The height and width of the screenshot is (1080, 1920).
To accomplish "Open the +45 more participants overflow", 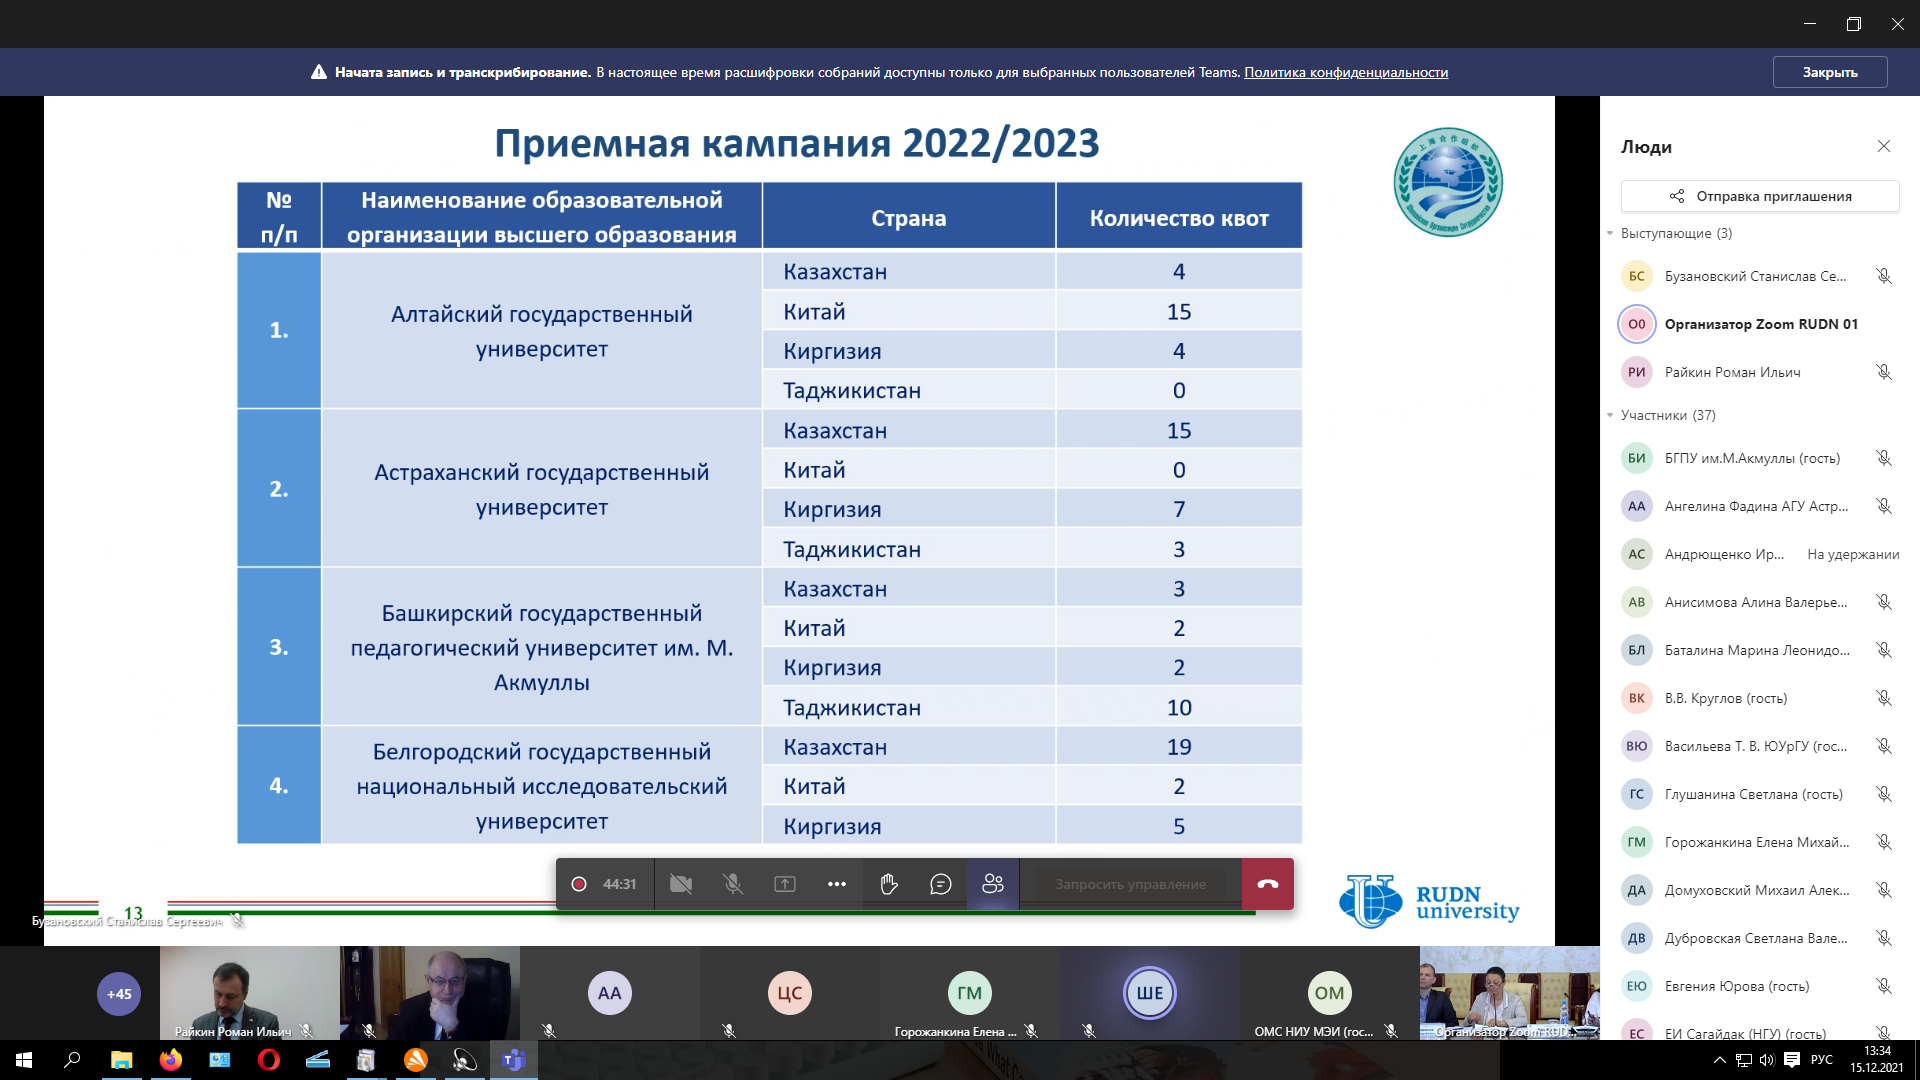I will tap(119, 994).
